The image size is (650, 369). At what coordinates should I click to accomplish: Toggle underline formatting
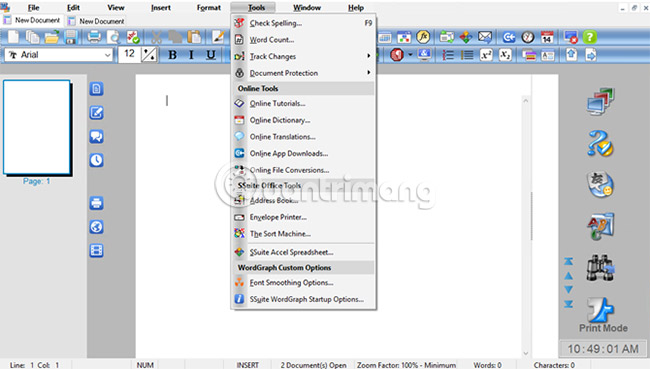pos(211,55)
